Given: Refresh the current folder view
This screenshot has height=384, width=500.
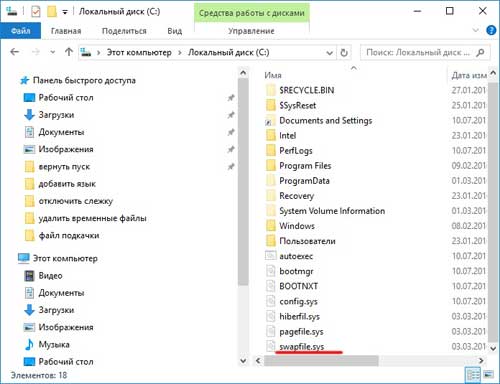Looking at the screenshot, I should pyautogui.click(x=344, y=53).
